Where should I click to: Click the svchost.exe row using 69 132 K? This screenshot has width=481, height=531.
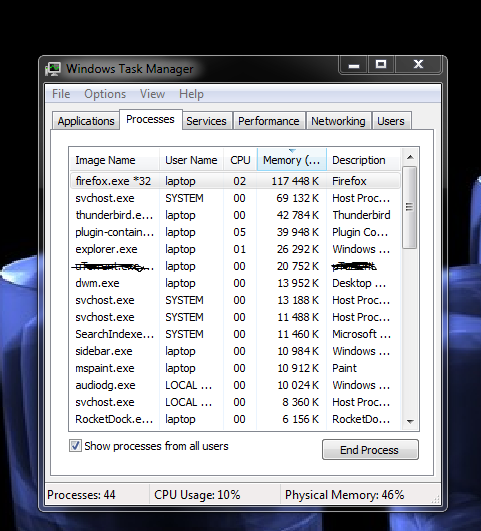point(235,198)
